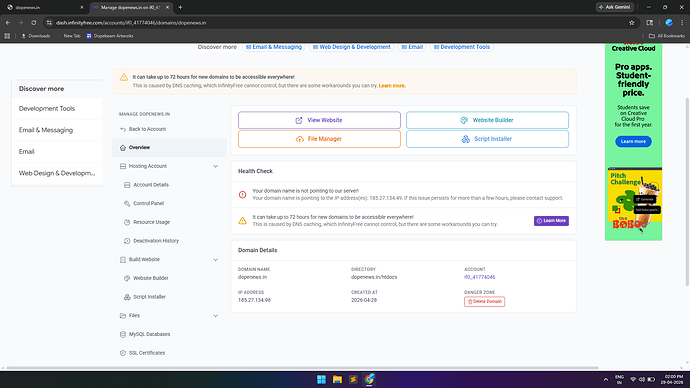Open the Back to Account link
The width and height of the screenshot is (690, 388).
pyautogui.click(x=143, y=129)
